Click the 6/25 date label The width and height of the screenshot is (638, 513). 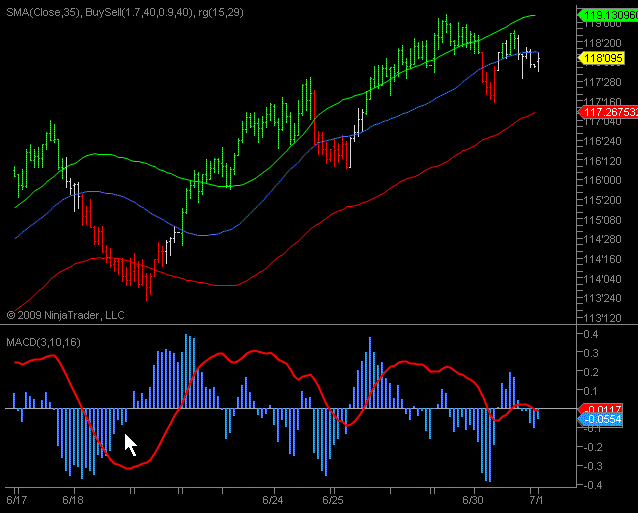click(x=333, y=497)
